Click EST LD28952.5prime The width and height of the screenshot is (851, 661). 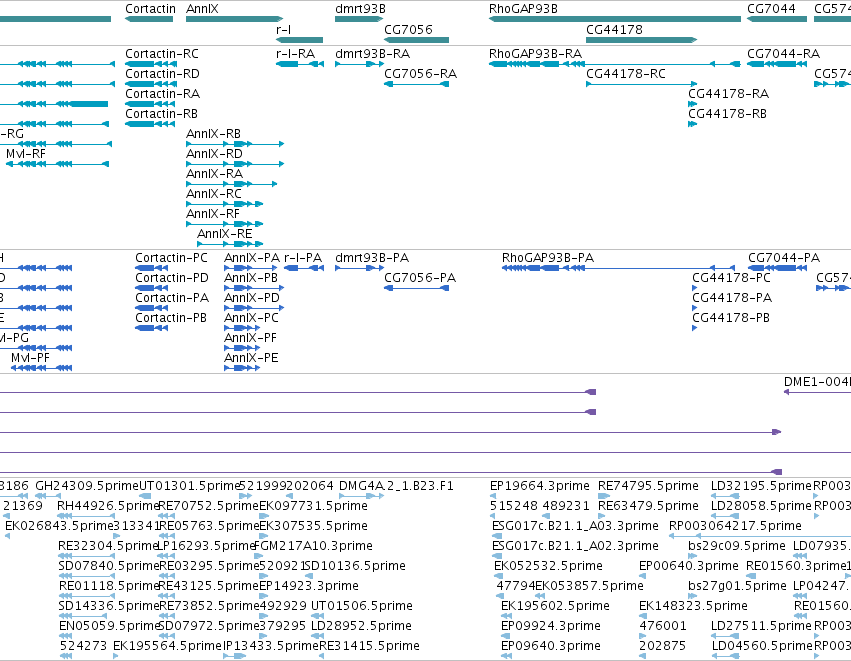click(x=361, y=626)
